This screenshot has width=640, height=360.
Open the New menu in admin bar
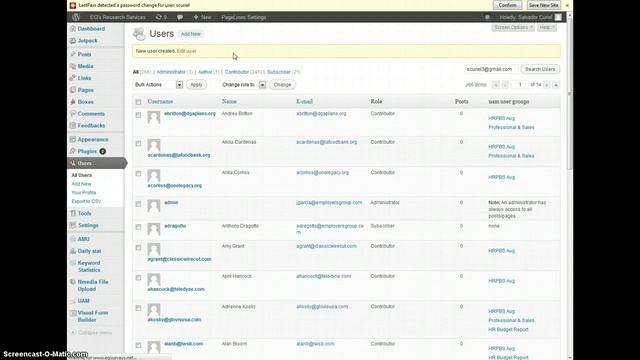click(x=202, y=17)
